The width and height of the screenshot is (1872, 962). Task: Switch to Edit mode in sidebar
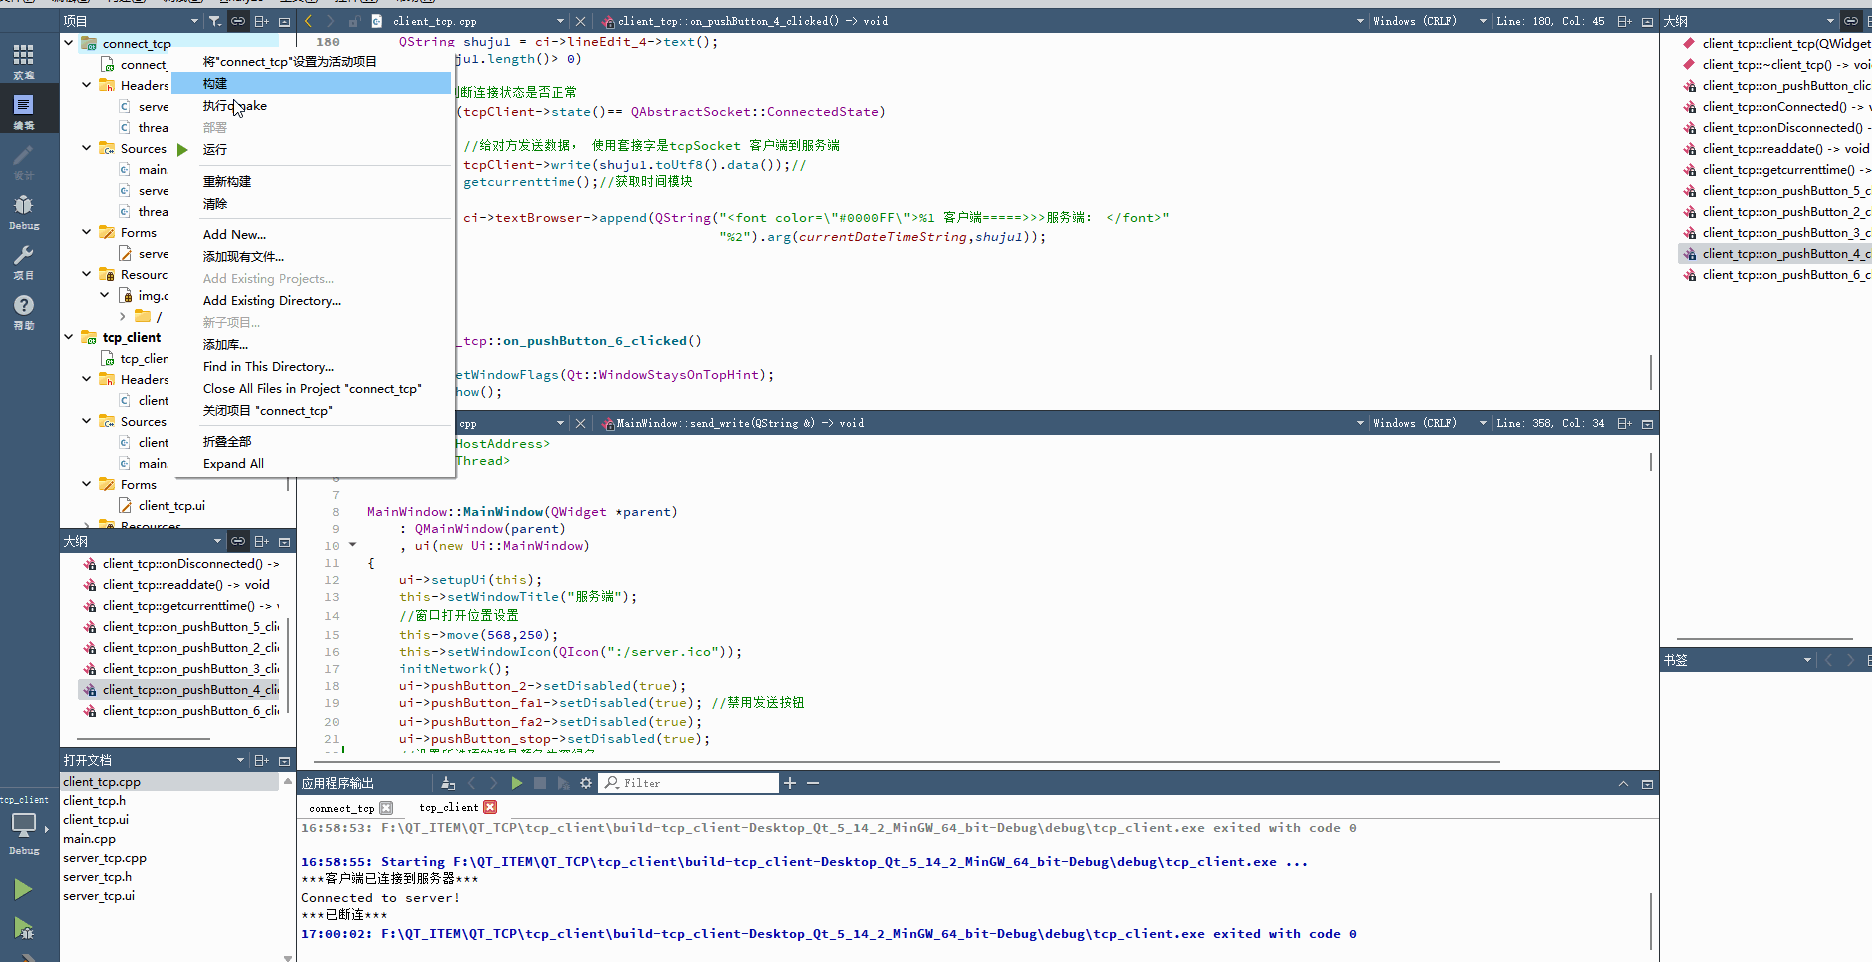coord(24,110)
